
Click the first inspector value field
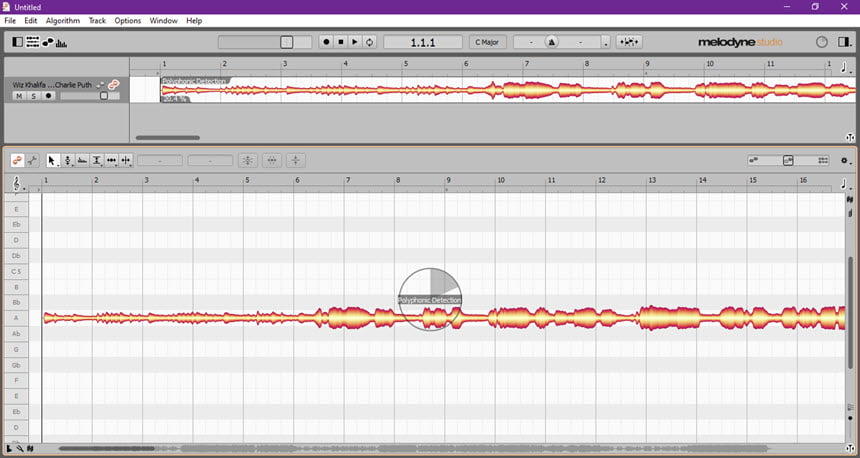click(x=160, y=161)
